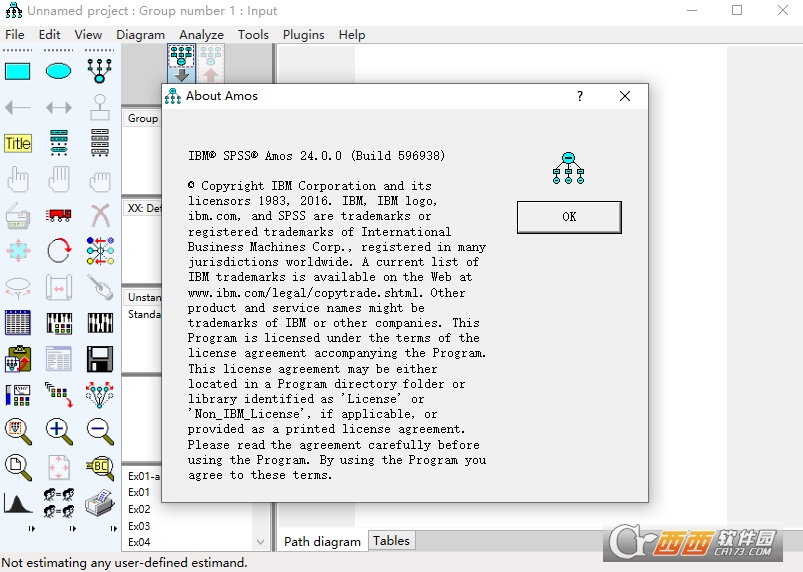The width and height of the screenshot is (803, 572).
Task: Switch to the Path diagram tab
Action: point(322,541)
